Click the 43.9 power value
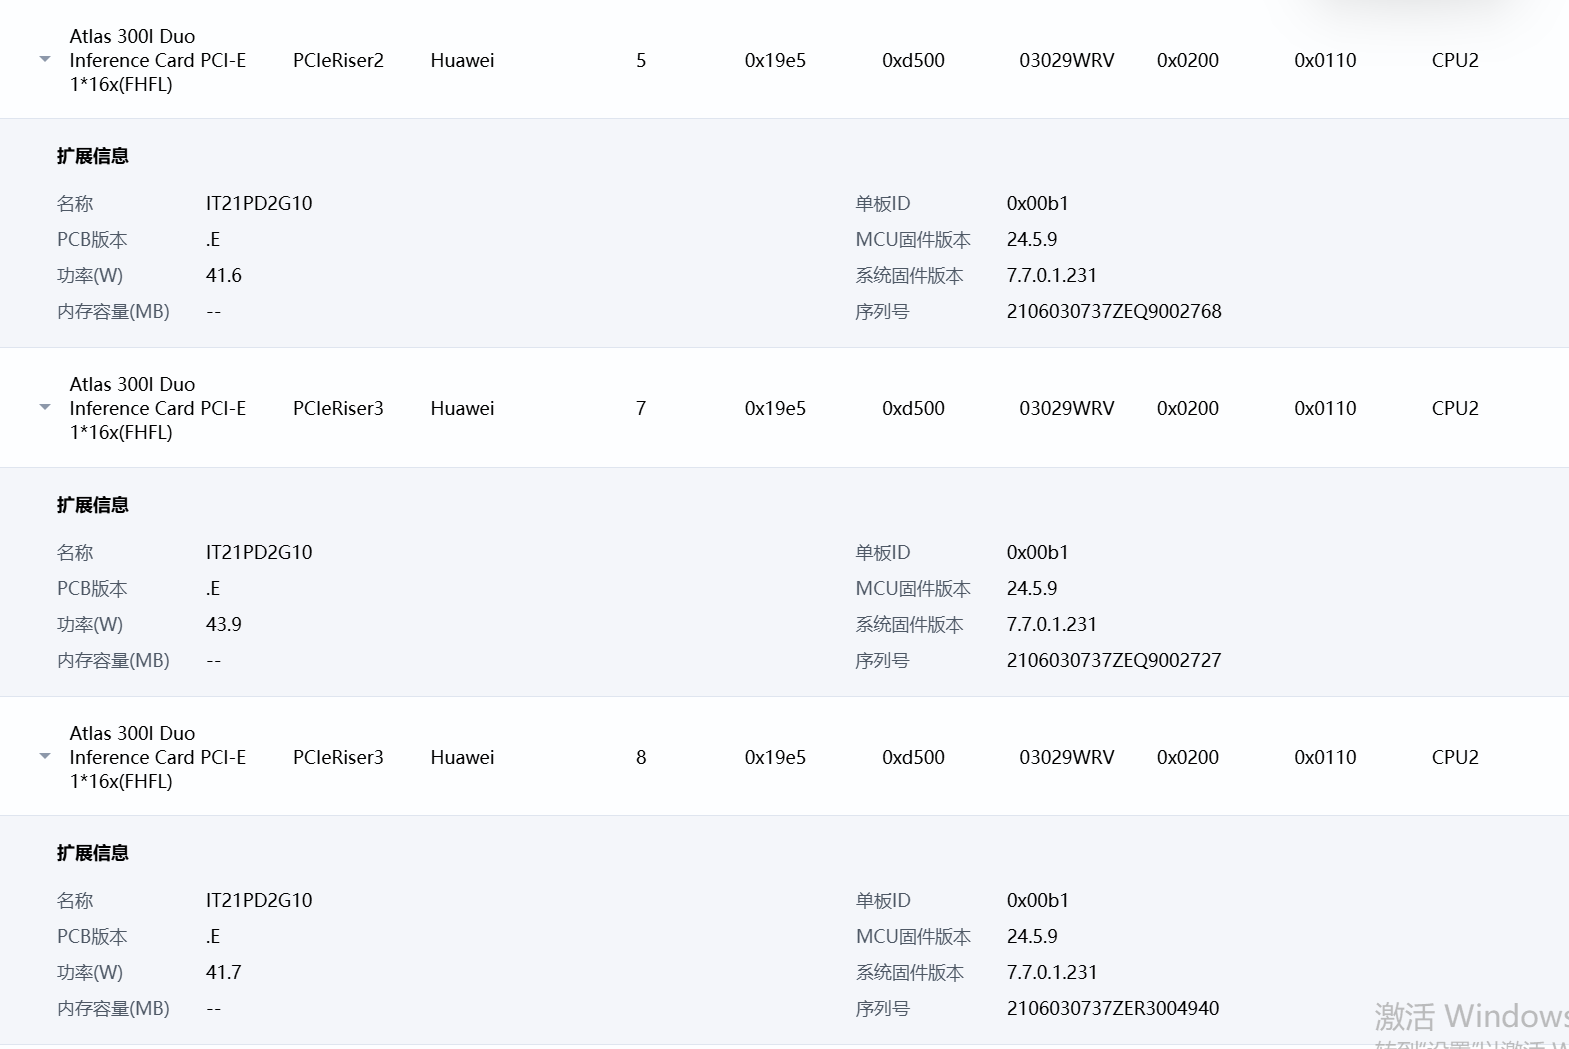This screenshot has height=1049, width=1569. tap(223, 624)
